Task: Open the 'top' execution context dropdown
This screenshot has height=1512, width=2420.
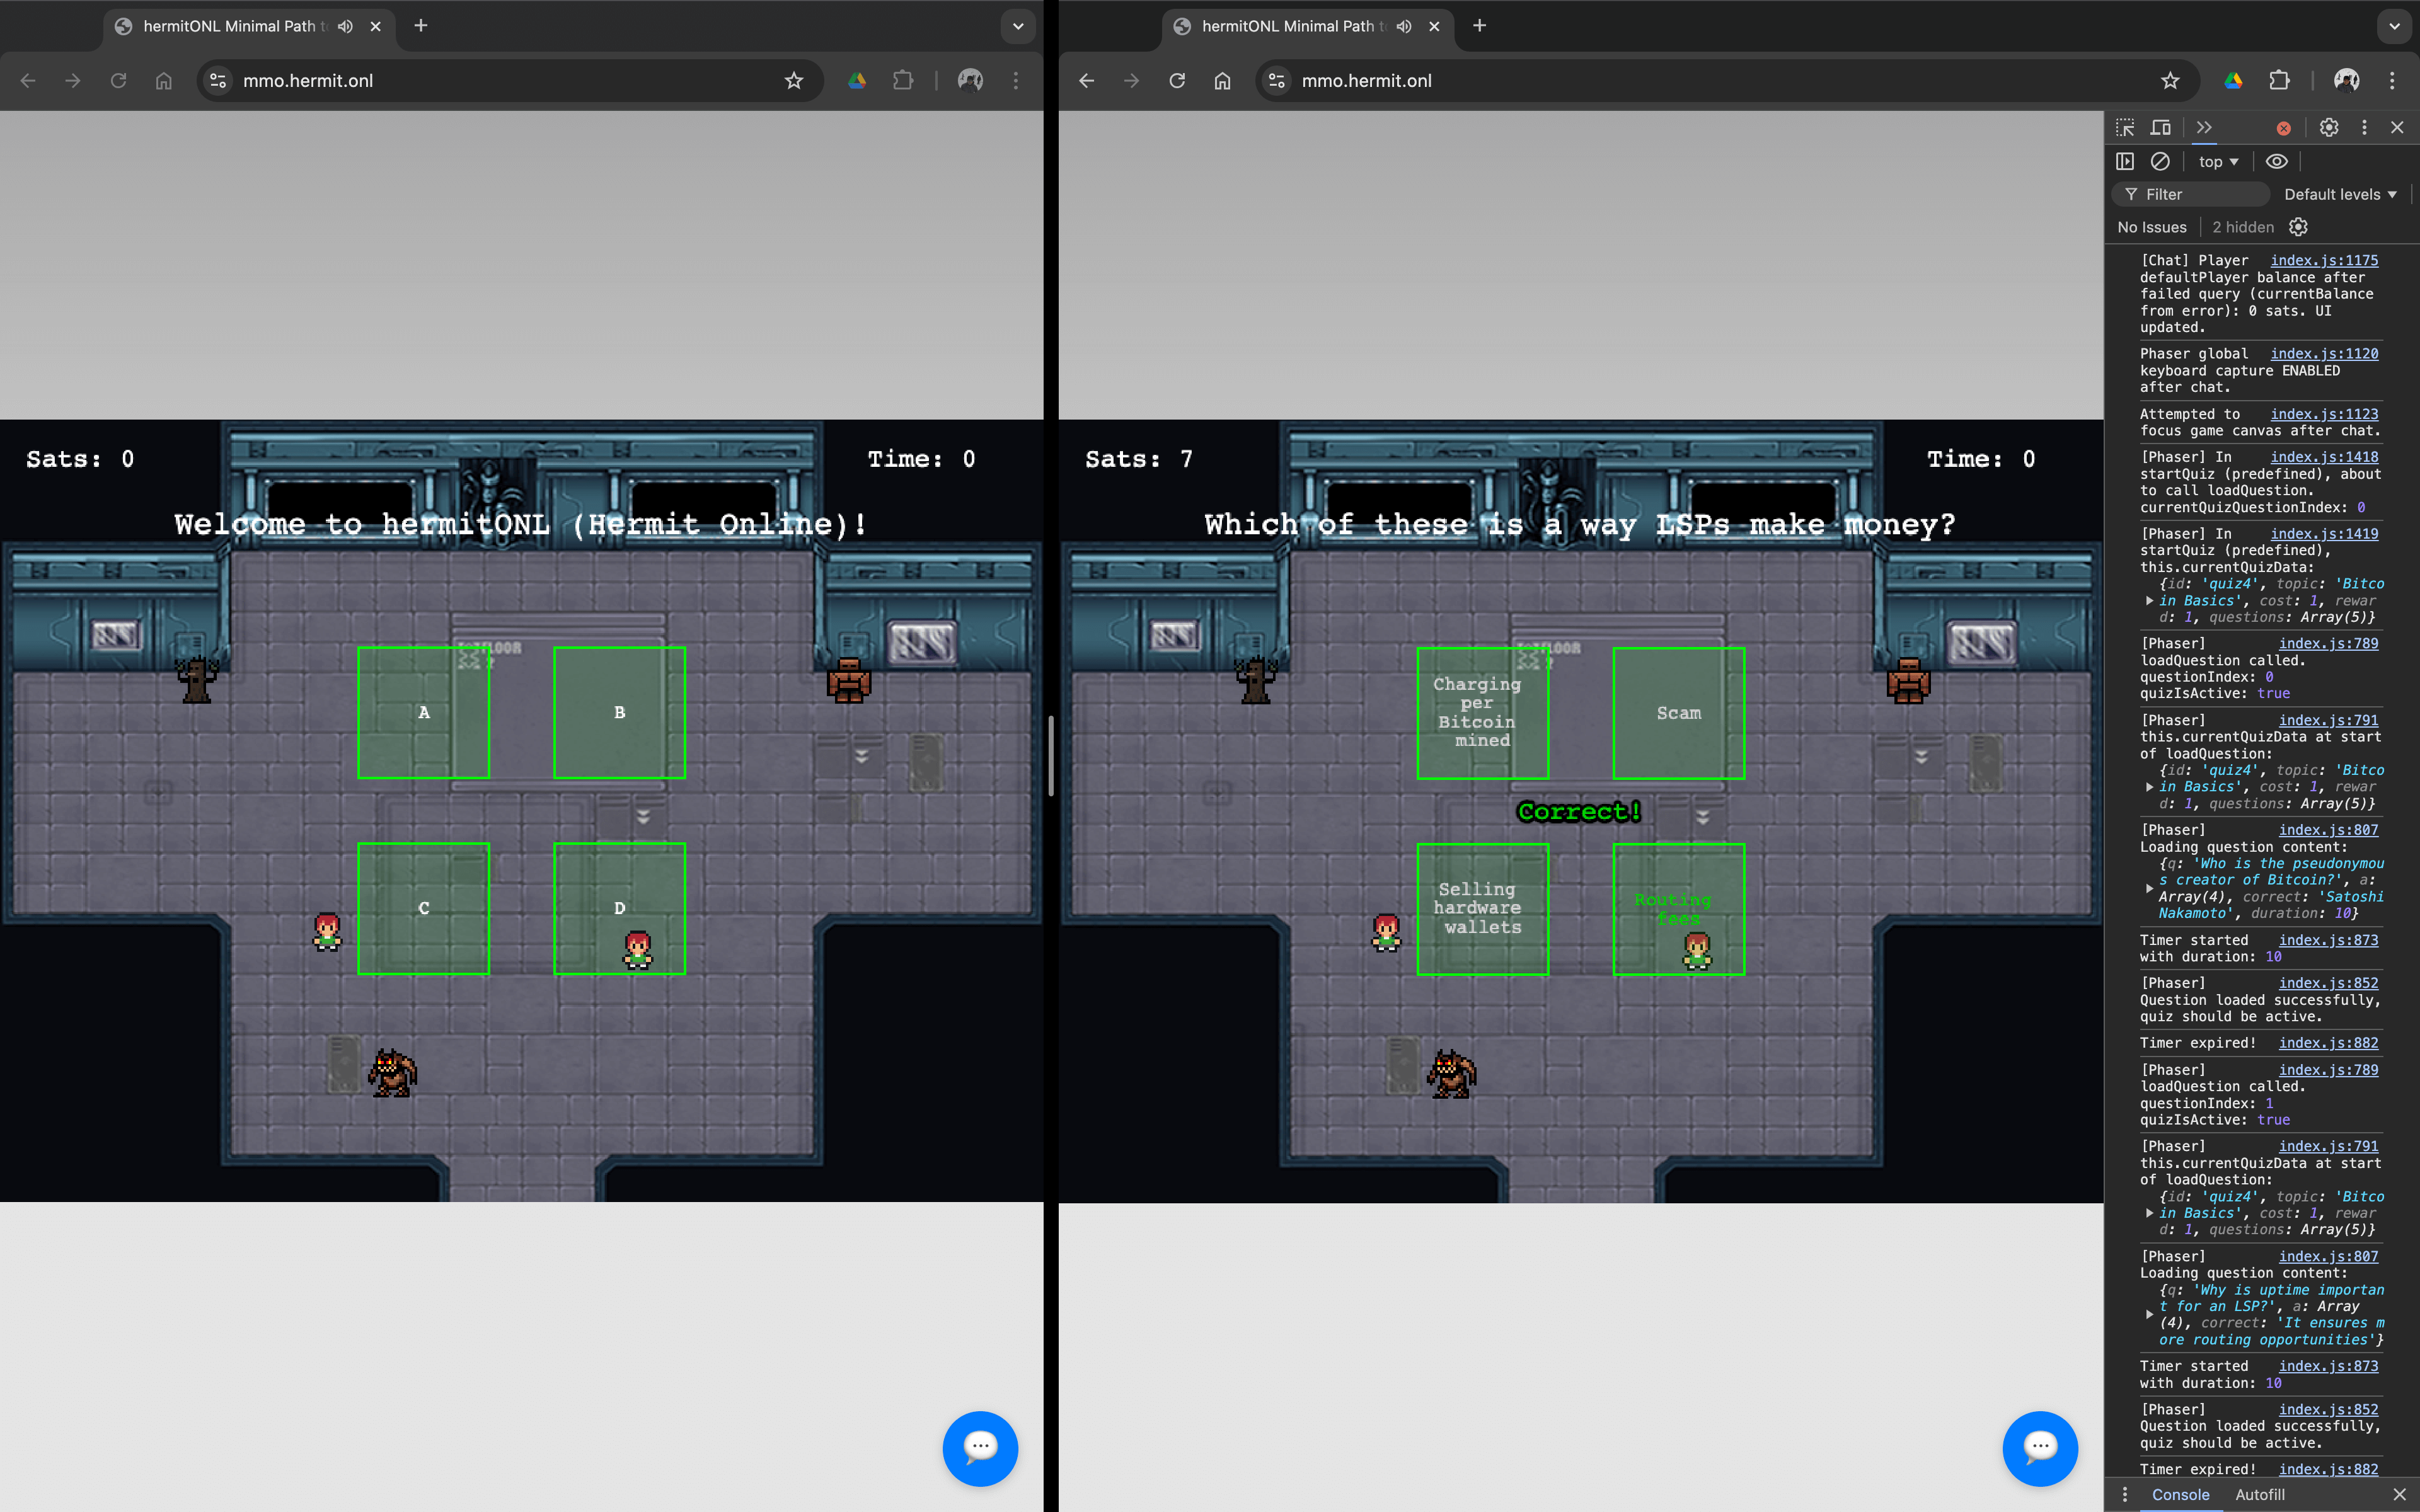Action: point(2217,161)
